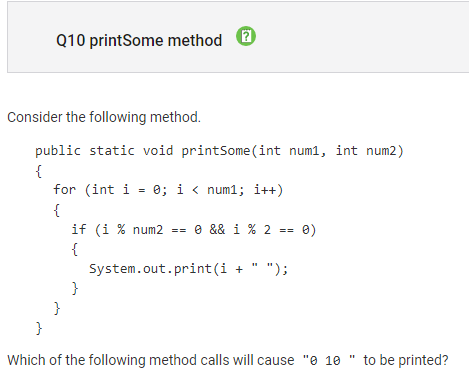Click the 'i < num1' loop condition
The width and height of the screenshot is (469, 379).
tap(207, 190)
